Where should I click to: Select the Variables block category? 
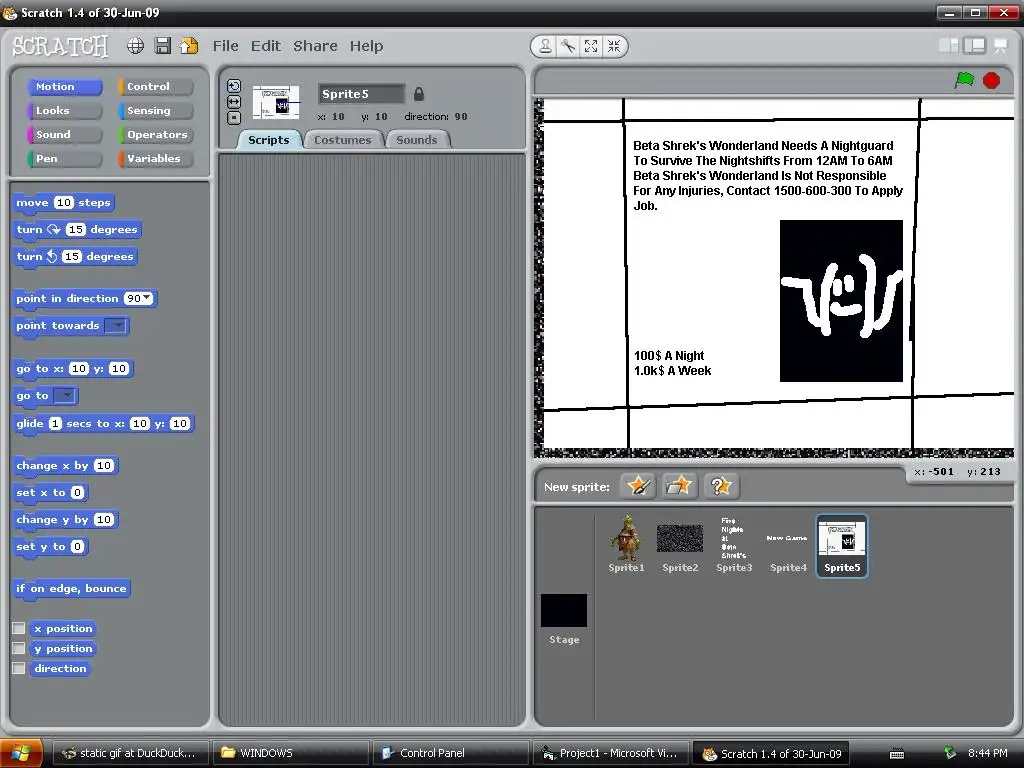156,158
